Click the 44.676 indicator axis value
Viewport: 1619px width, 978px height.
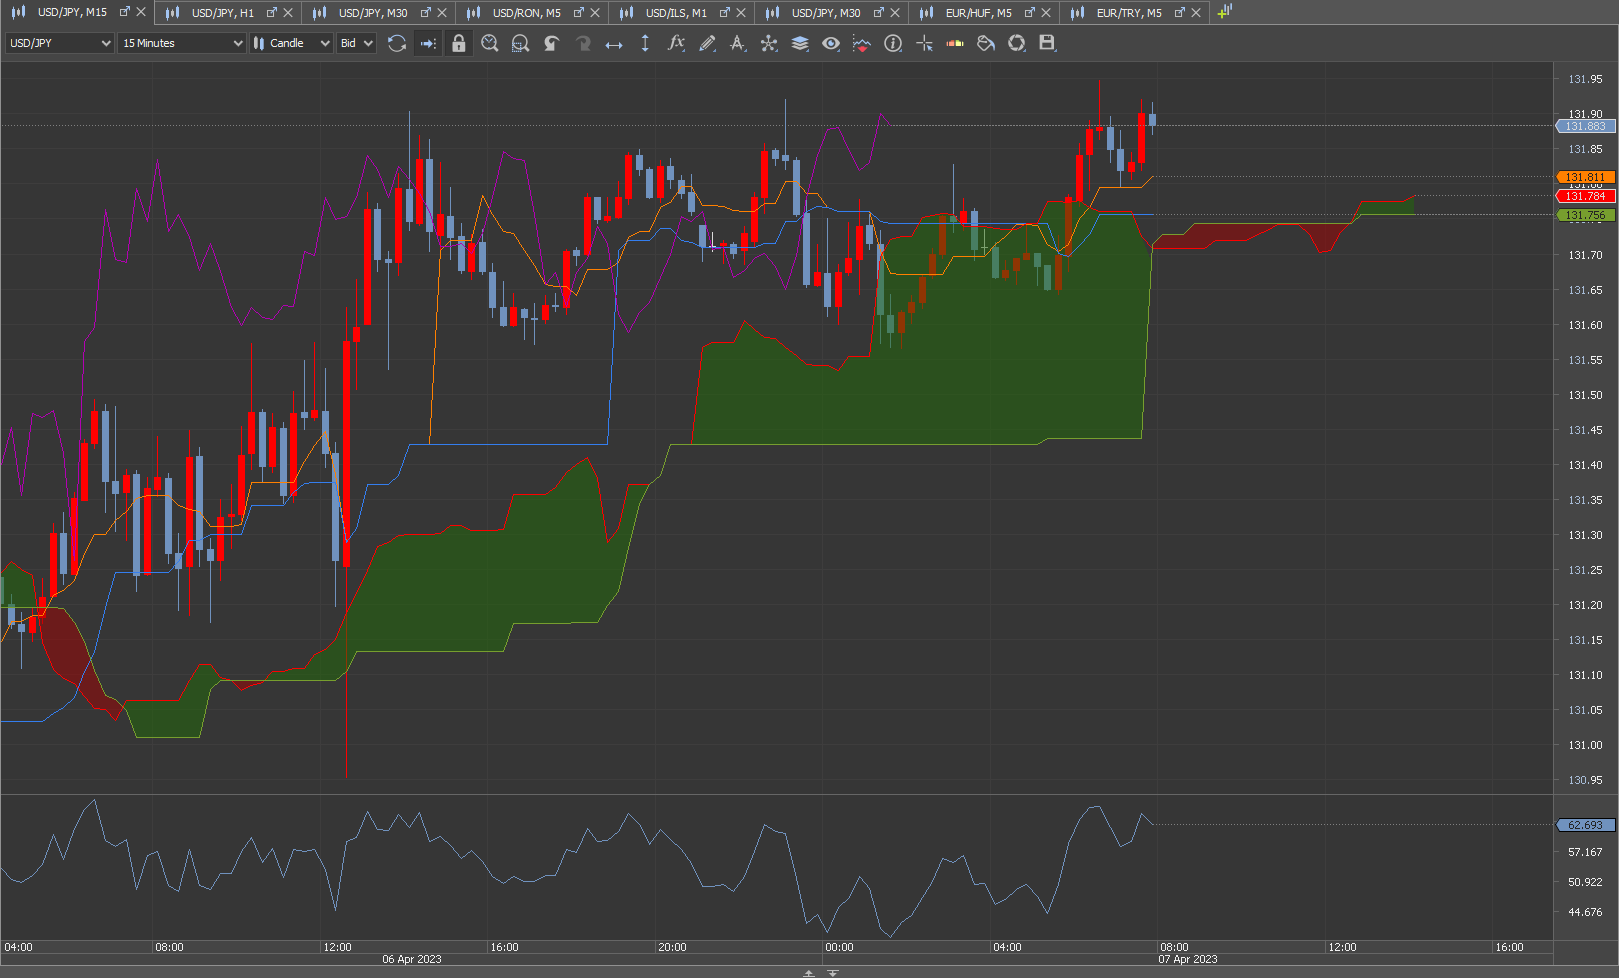coord(1585,912)
